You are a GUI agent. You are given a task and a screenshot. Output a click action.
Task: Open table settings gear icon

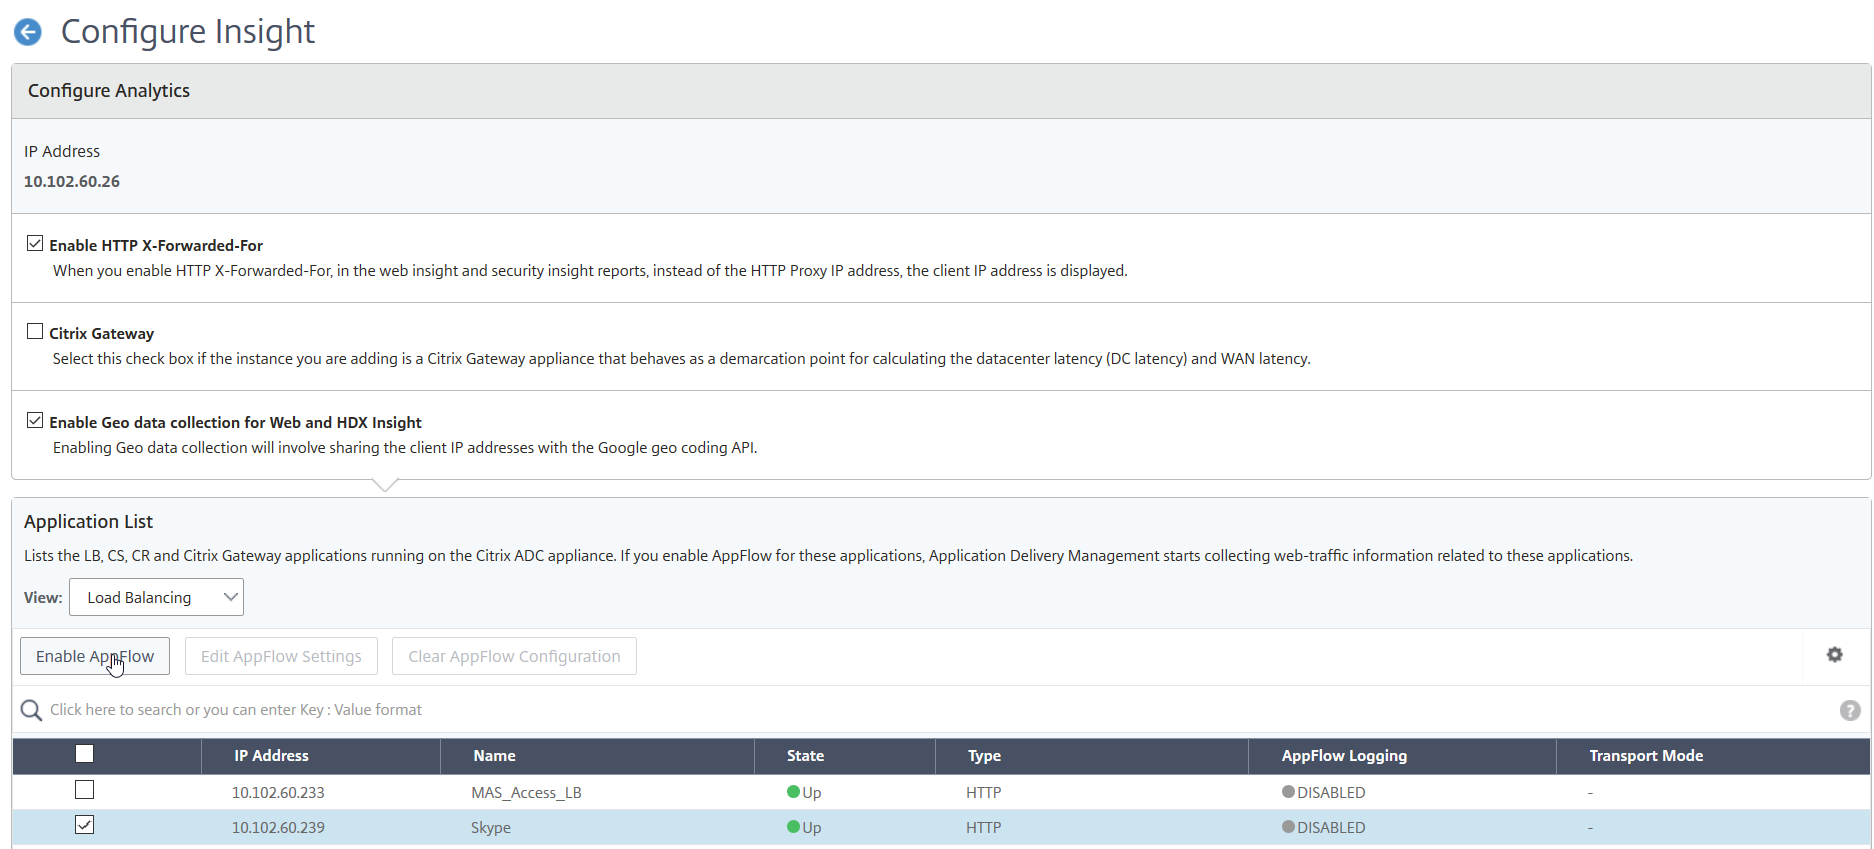(1834, 654)
